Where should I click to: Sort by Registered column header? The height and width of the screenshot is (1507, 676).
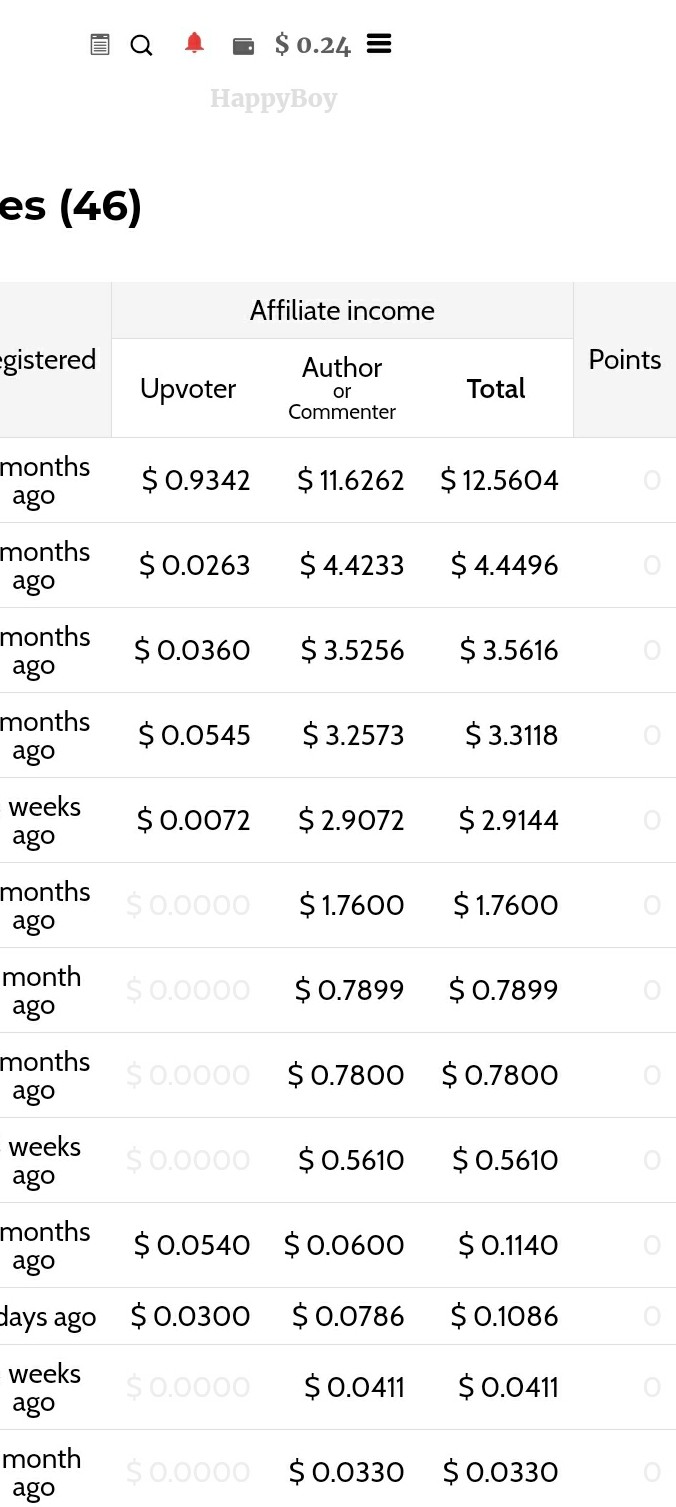click(x=48, y=360)
